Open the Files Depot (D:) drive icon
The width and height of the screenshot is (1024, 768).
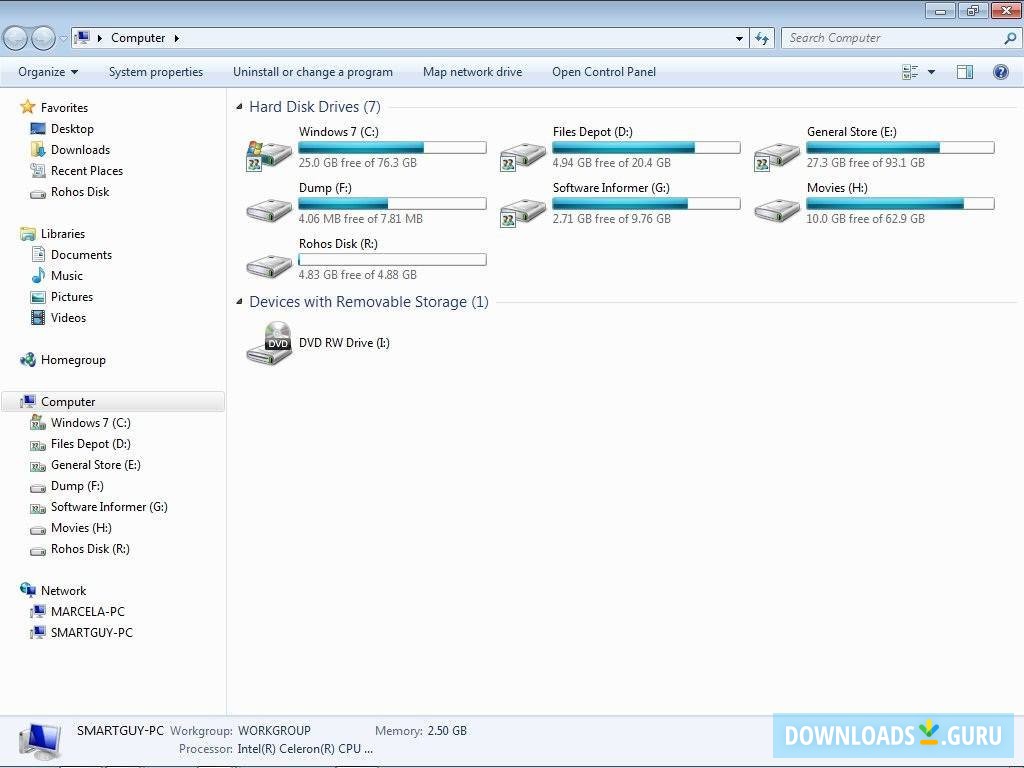[522, 155]
